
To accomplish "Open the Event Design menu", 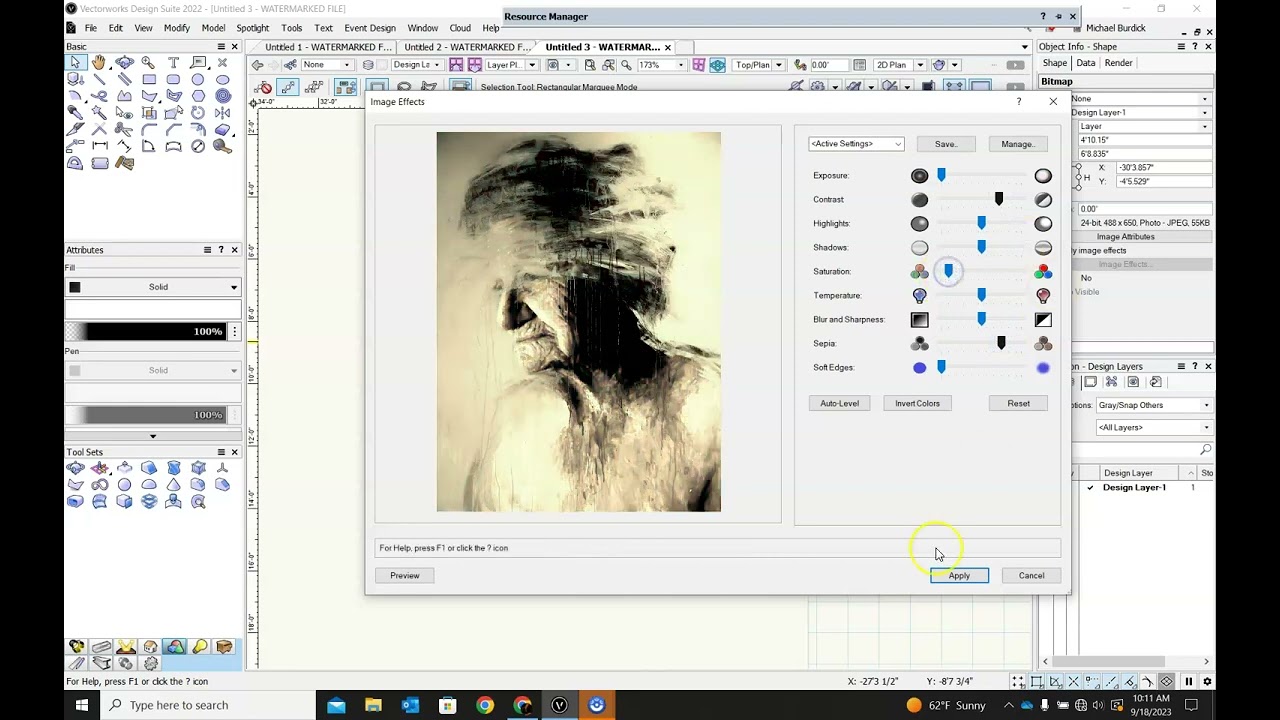I will tap(369, 28).
